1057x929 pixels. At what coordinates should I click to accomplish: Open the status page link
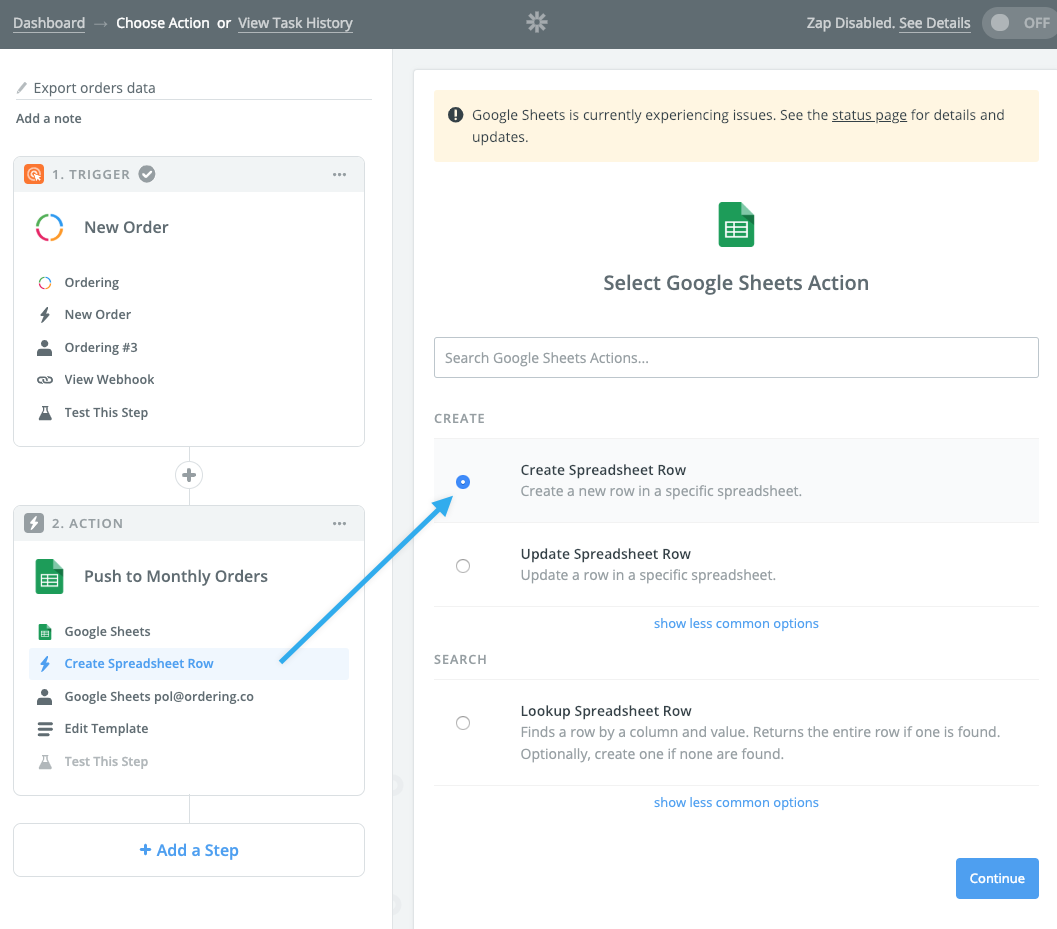click(869, 115)
